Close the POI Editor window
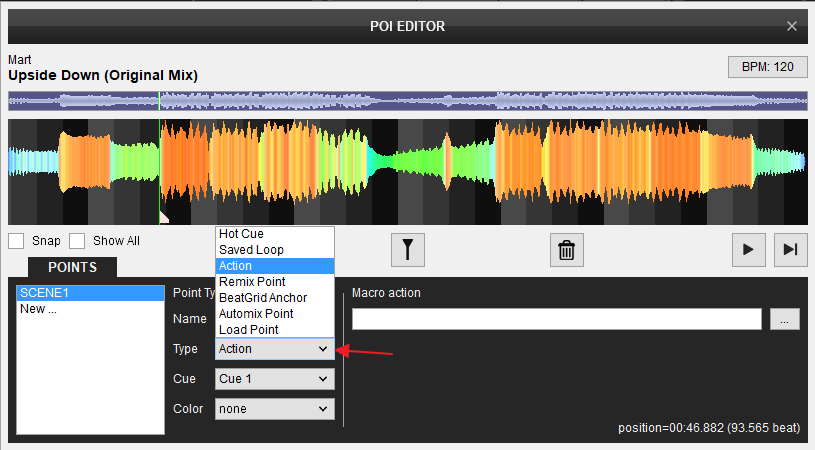Image resolution: width=815 pixels, height=450 pixels. click(x=792, y=26)
